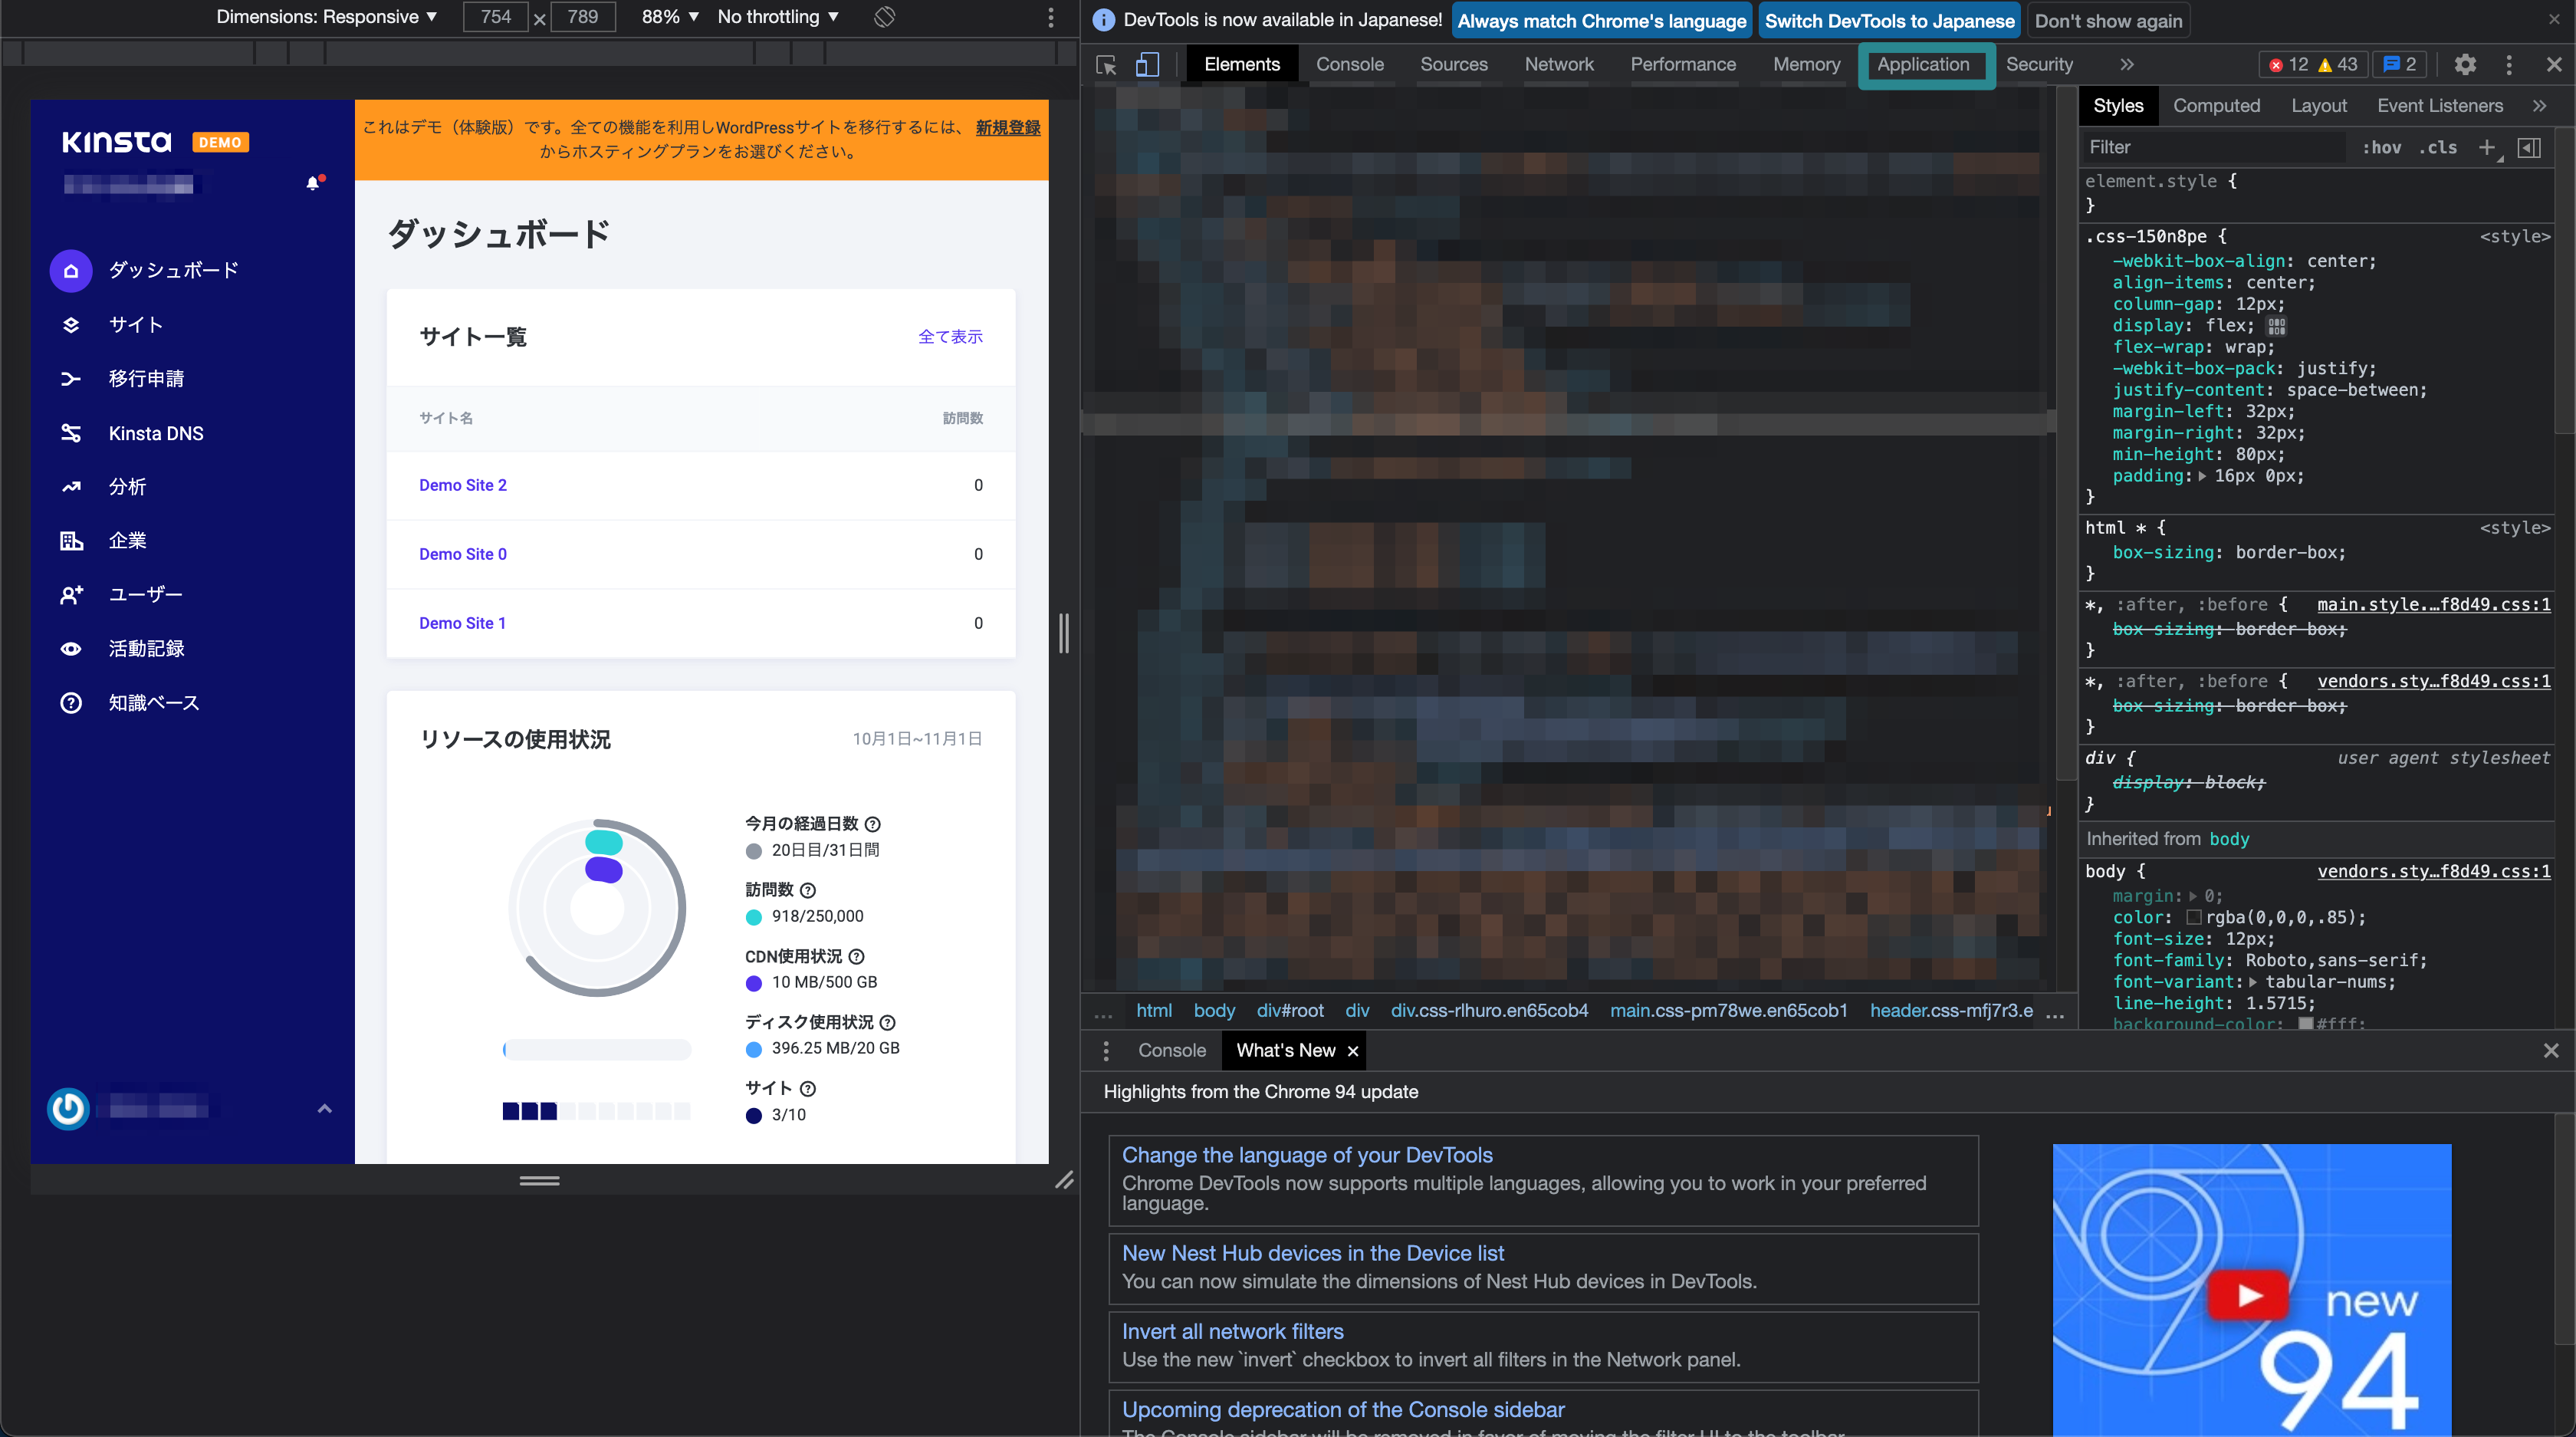
Task: Toggle computed styles sidebar pane icon
Action: (x=2529, y=148)
